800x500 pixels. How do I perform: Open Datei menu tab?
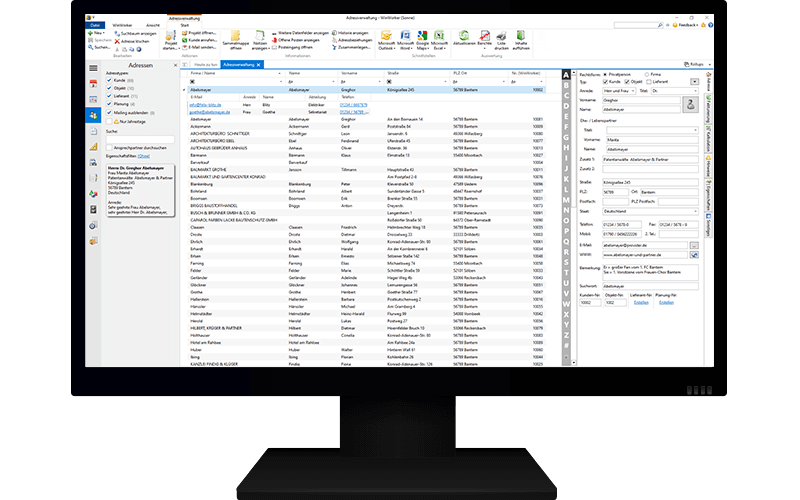click(x=95, y=25)
